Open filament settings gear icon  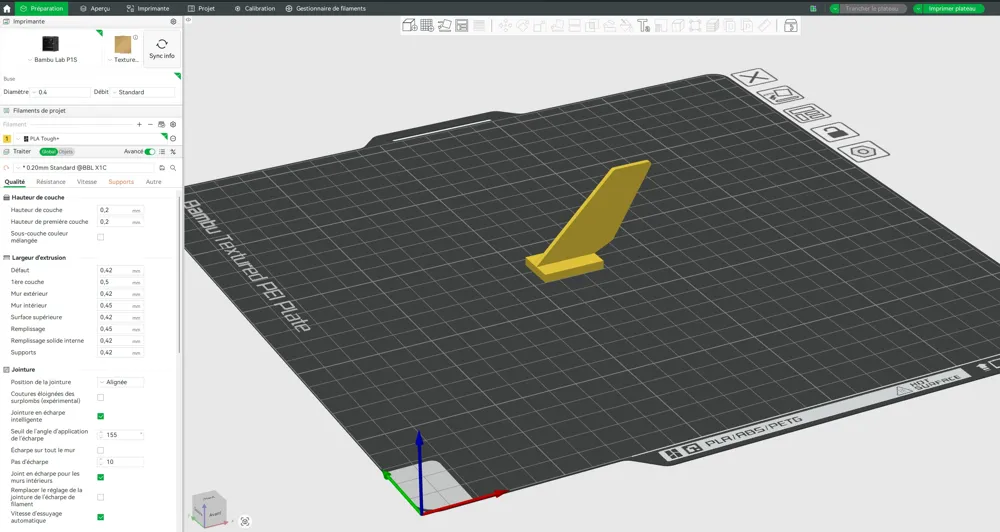click(173, 124)
